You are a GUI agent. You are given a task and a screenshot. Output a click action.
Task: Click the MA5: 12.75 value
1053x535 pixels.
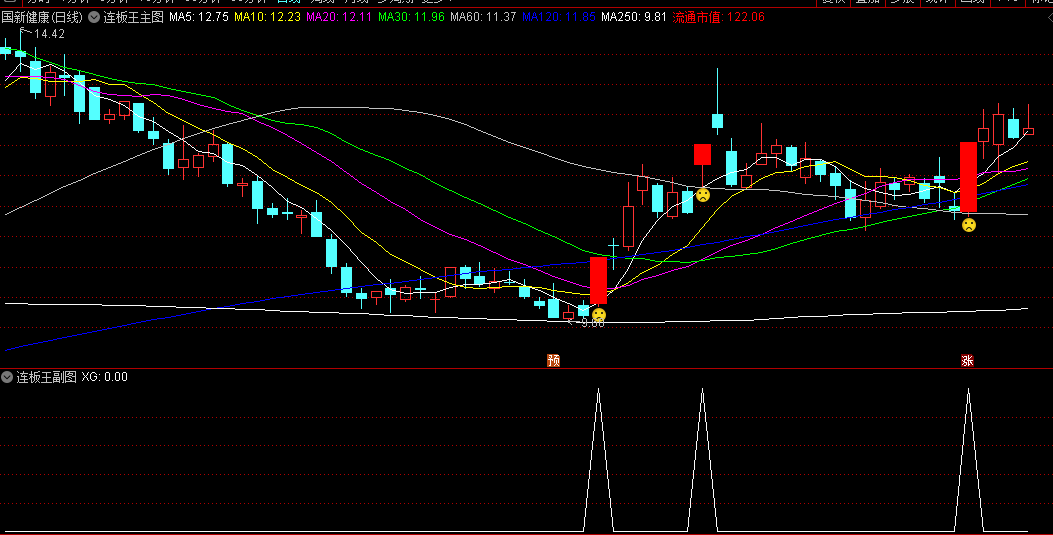click(x=199, y=17)
